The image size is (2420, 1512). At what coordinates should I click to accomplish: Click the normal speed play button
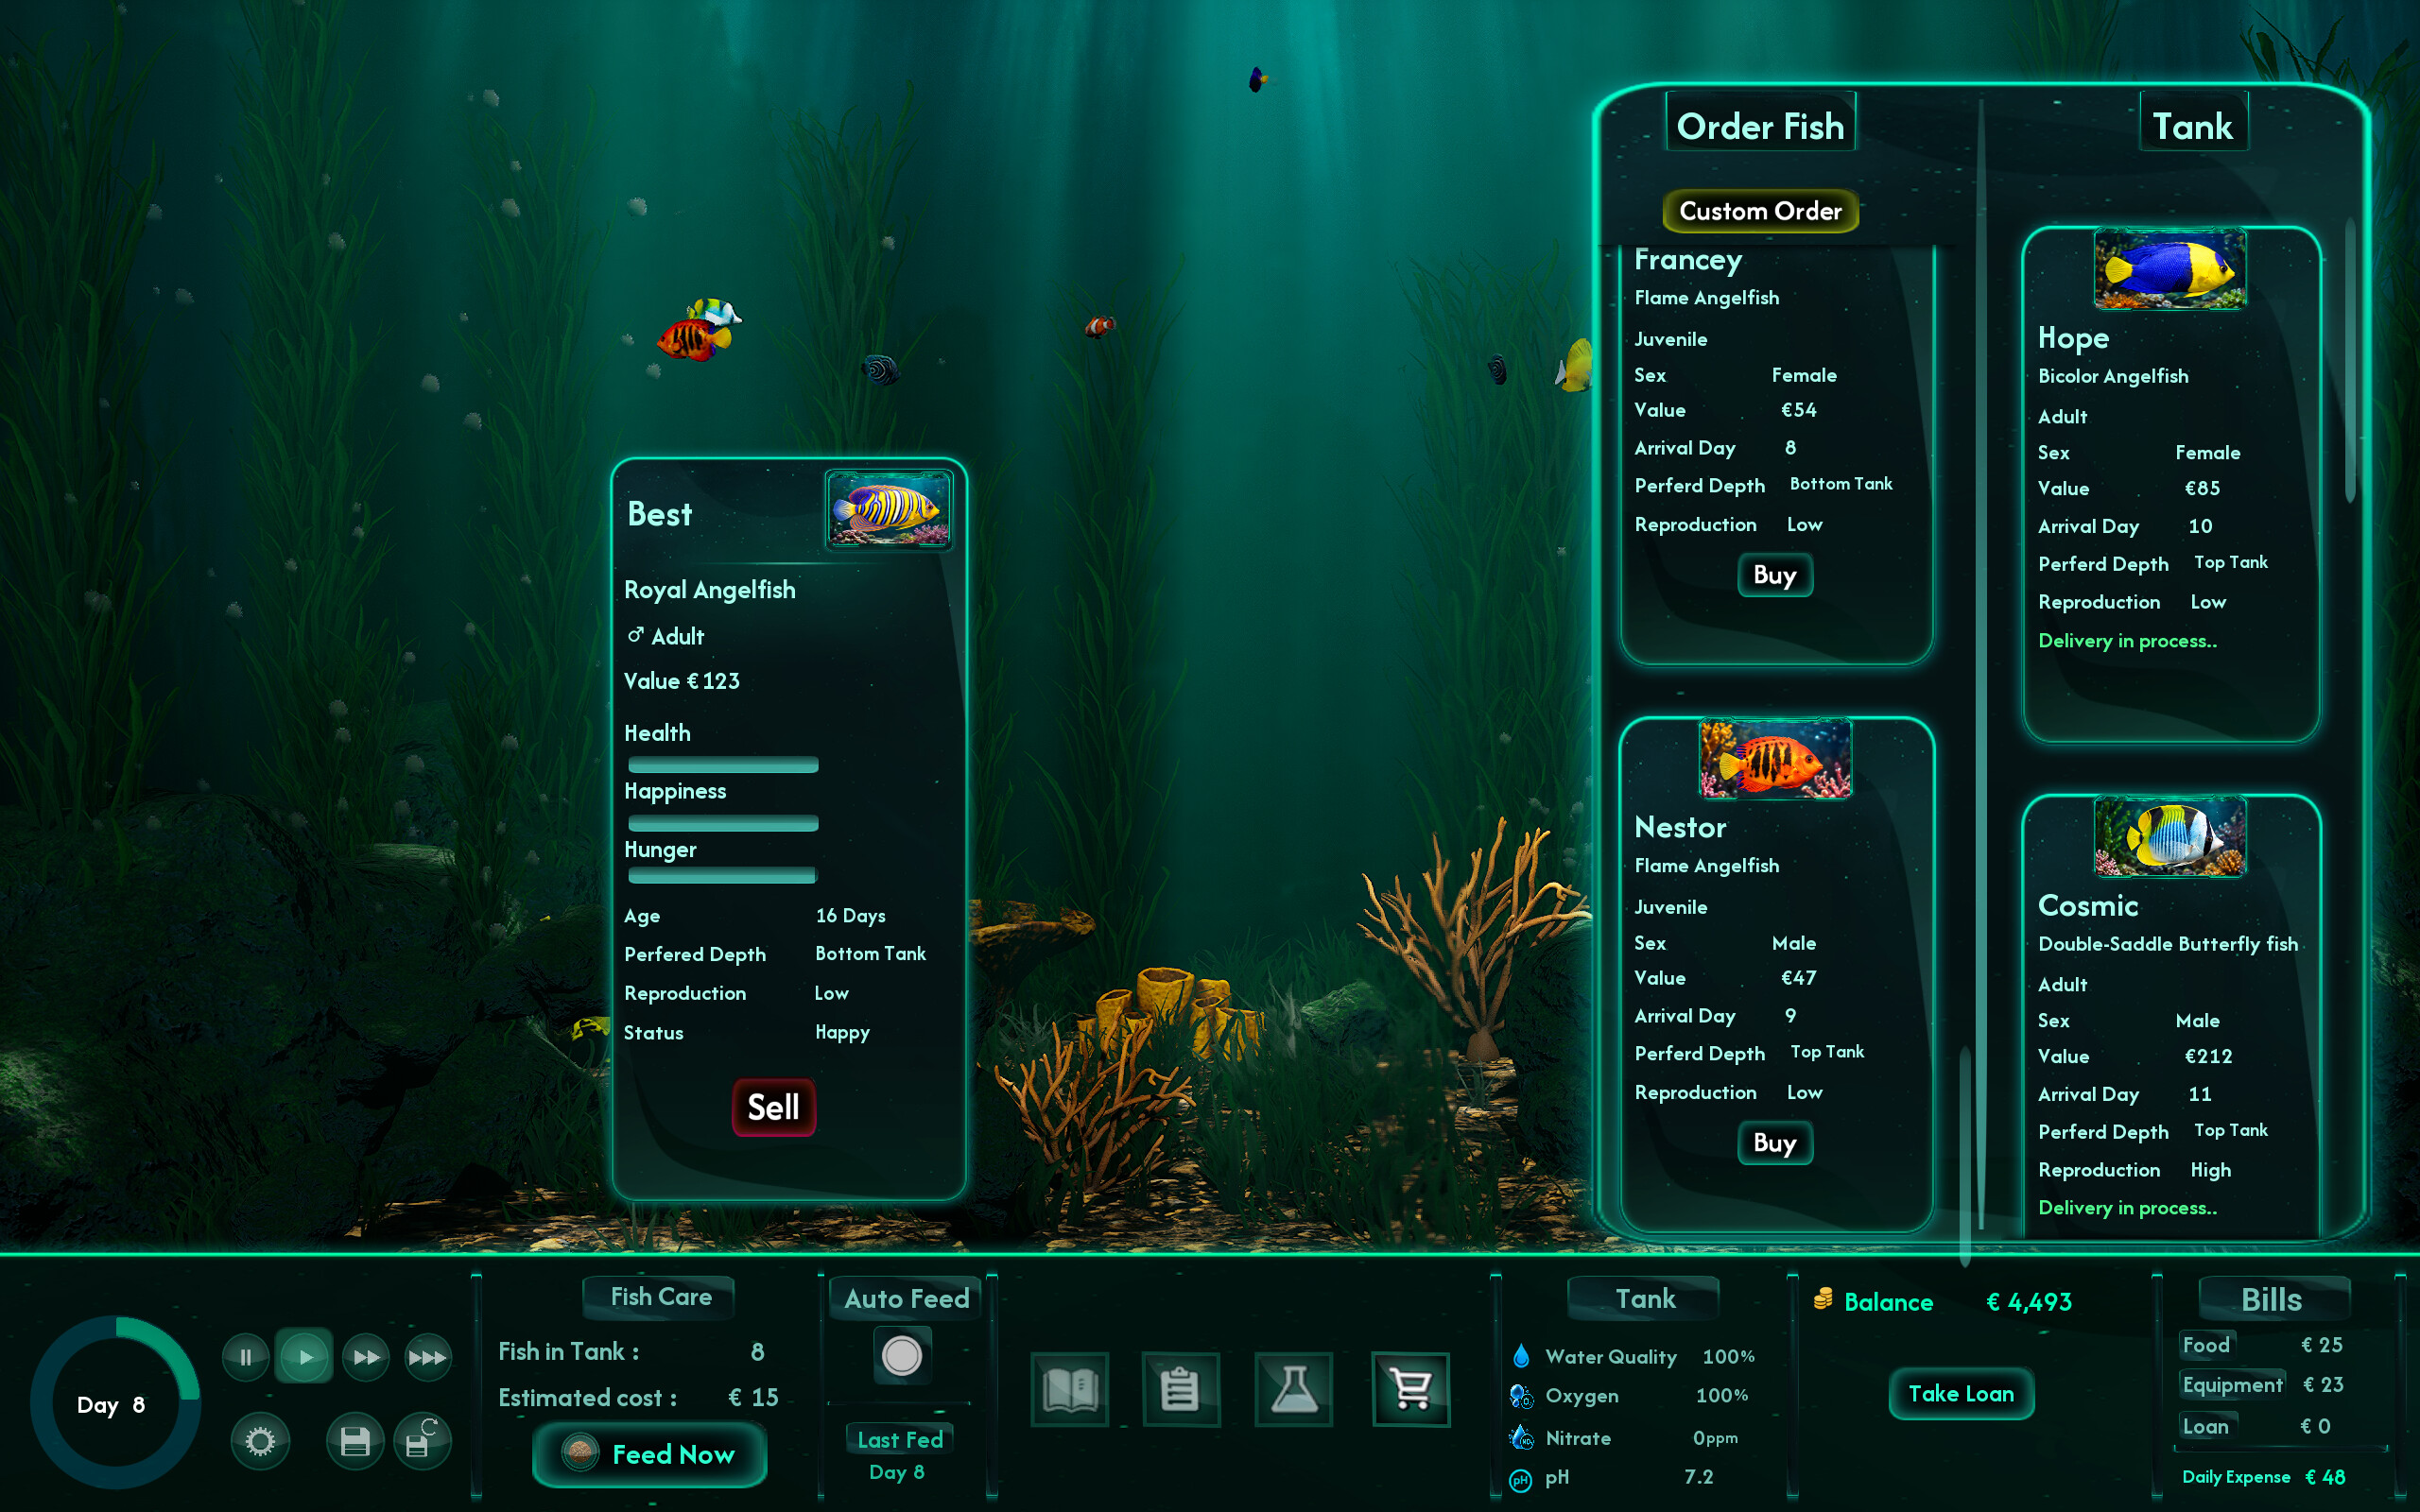(305, 1357)
